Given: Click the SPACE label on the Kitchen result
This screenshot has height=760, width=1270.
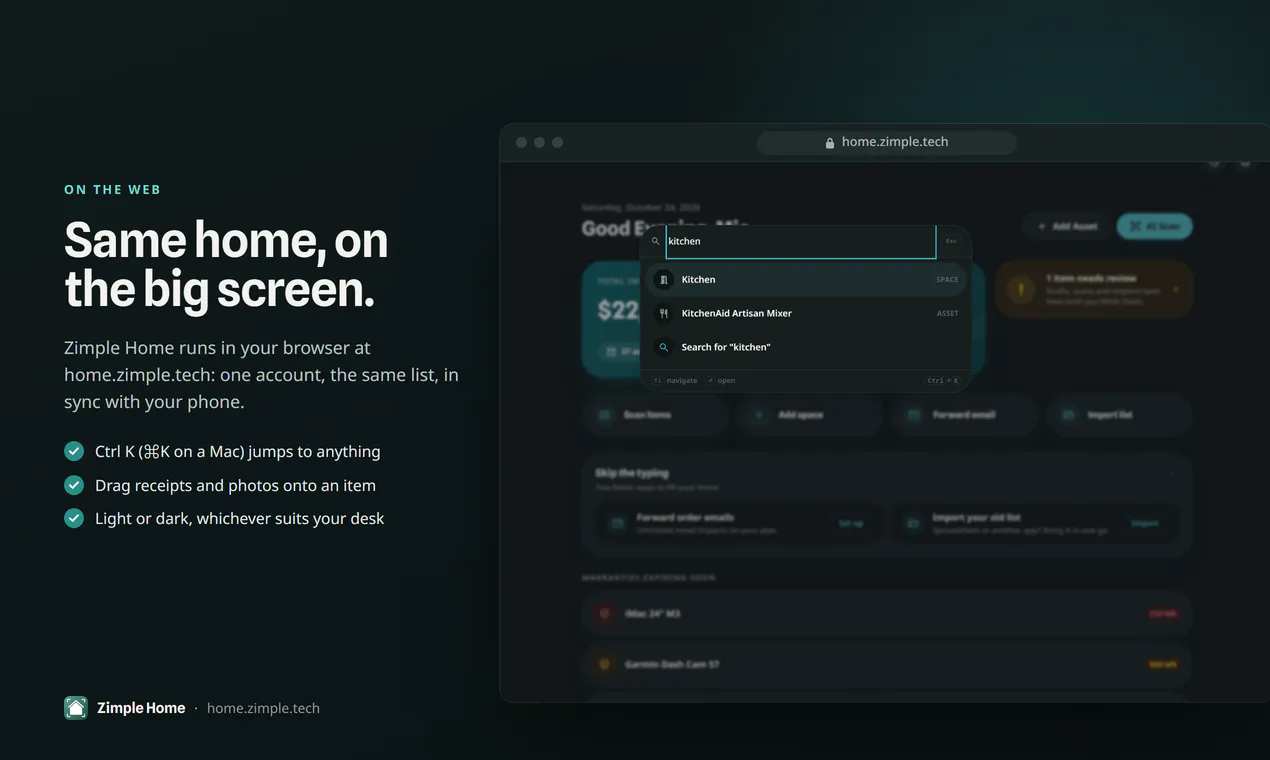Looking at the screenshot, I should (947, 280).
